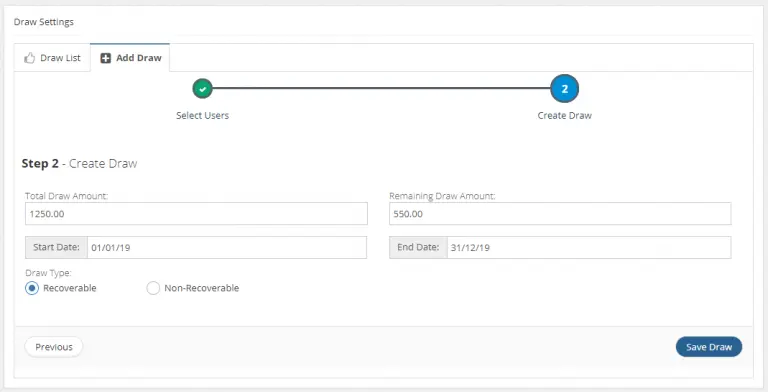Image resolution: width=768 pixels, height=392 pixels.
Task: Click the End Date label addon
Action: click(418, 247)
